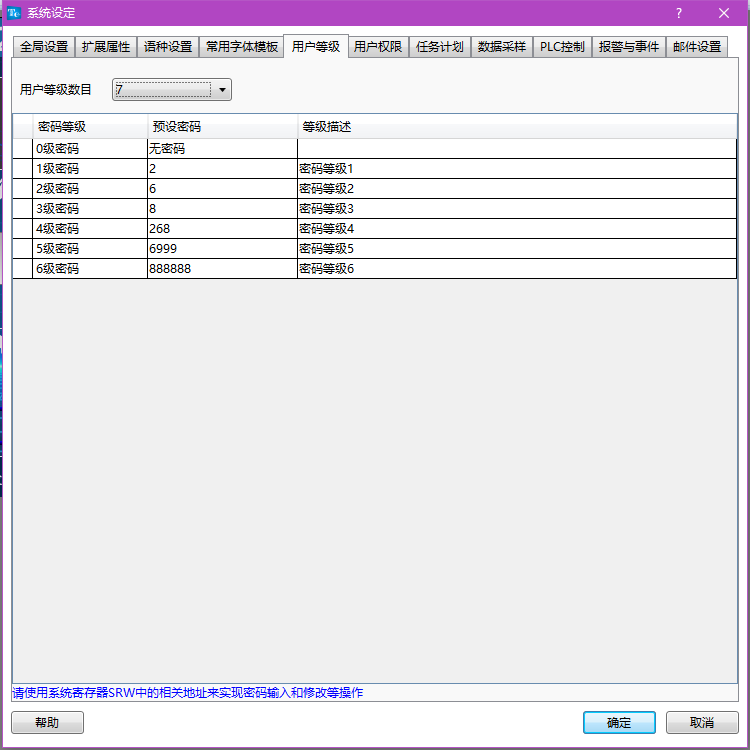Viewport: 750px width, 750px height.
Task: Switch to the 邮件设置 tab
Action: (x=697, y=47)
